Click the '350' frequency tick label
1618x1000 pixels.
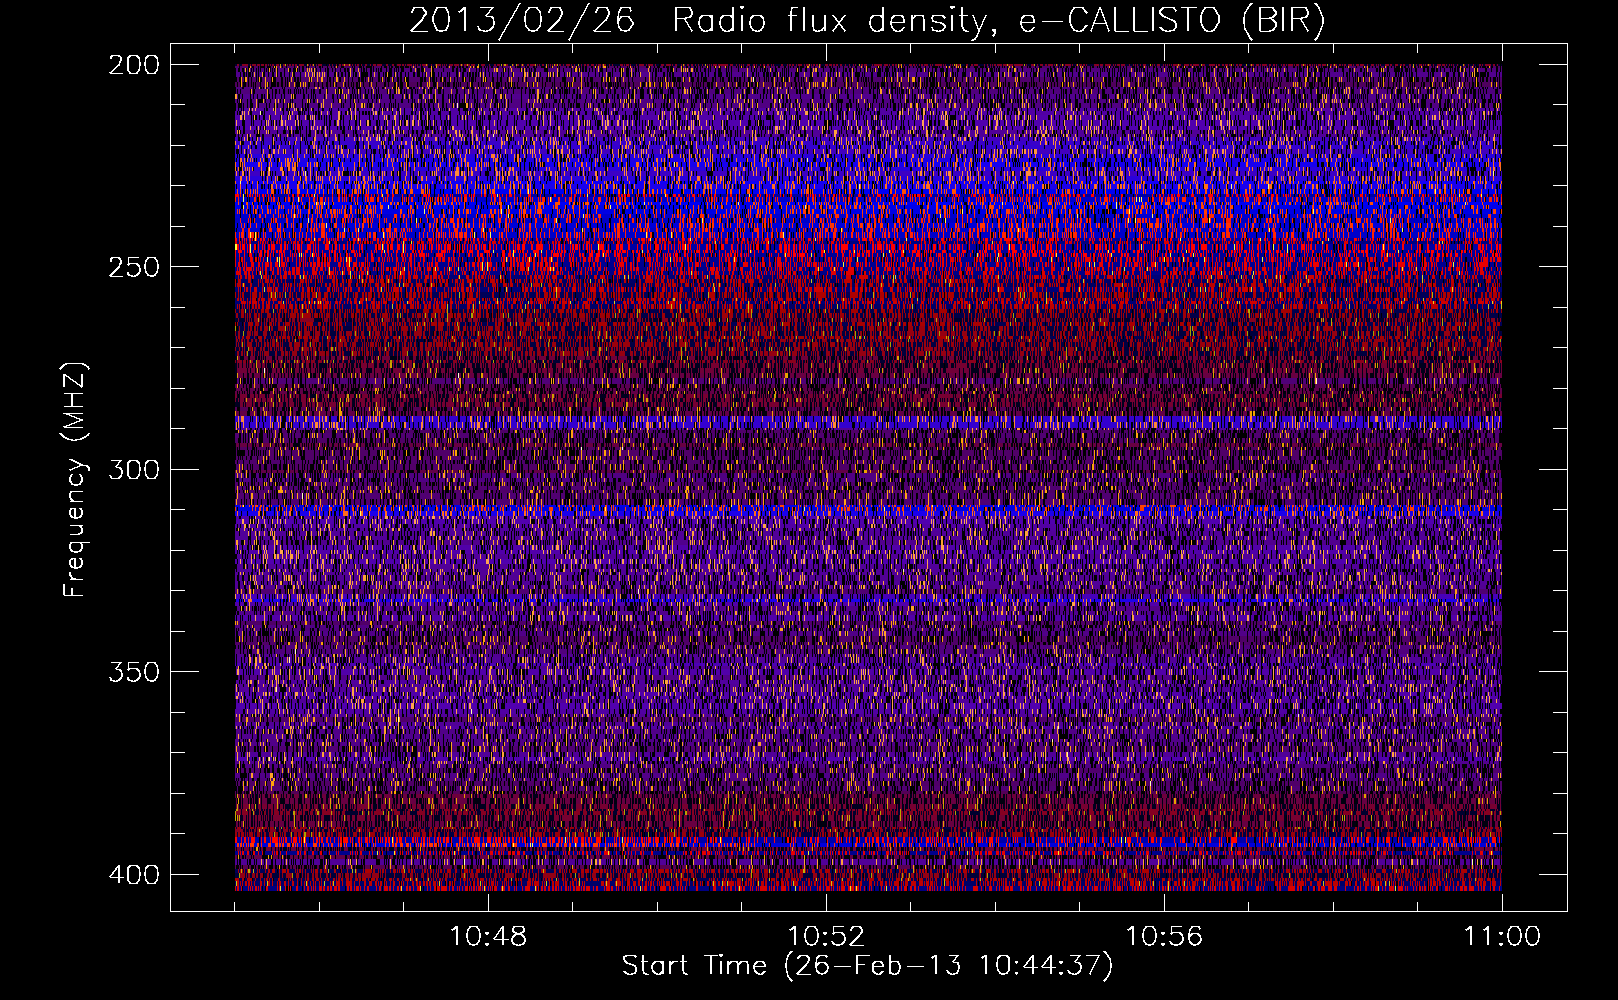coord(134,672)
